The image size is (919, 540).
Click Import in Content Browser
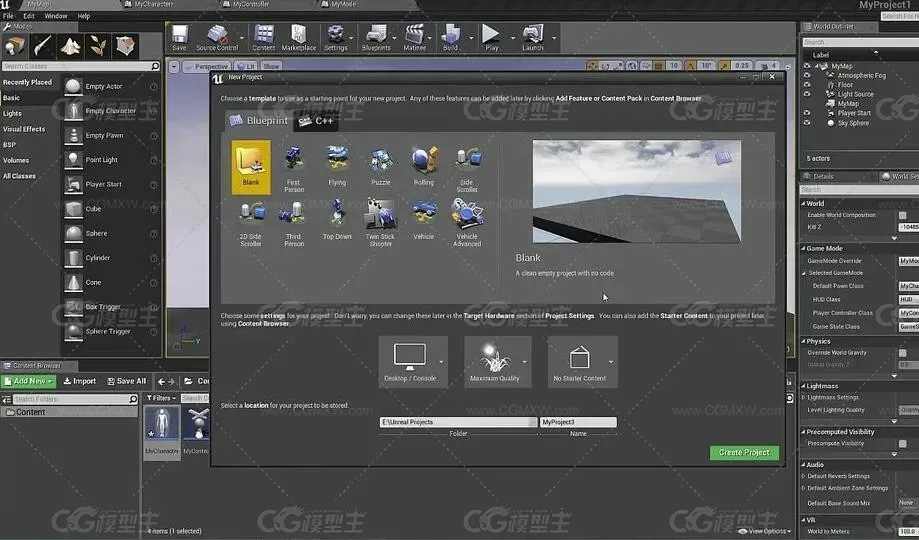(80, 381)
